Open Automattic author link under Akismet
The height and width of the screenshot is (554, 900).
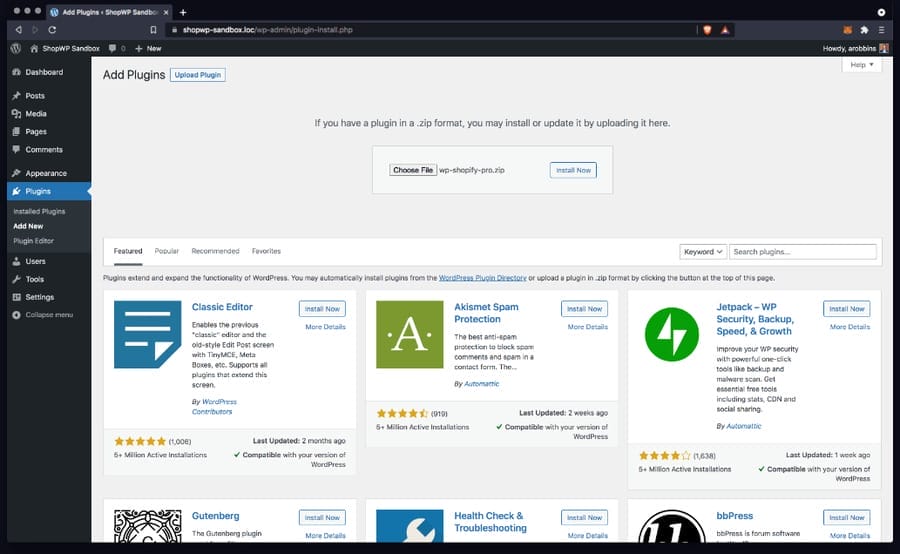pyautogui.click(x=482, y=383)
